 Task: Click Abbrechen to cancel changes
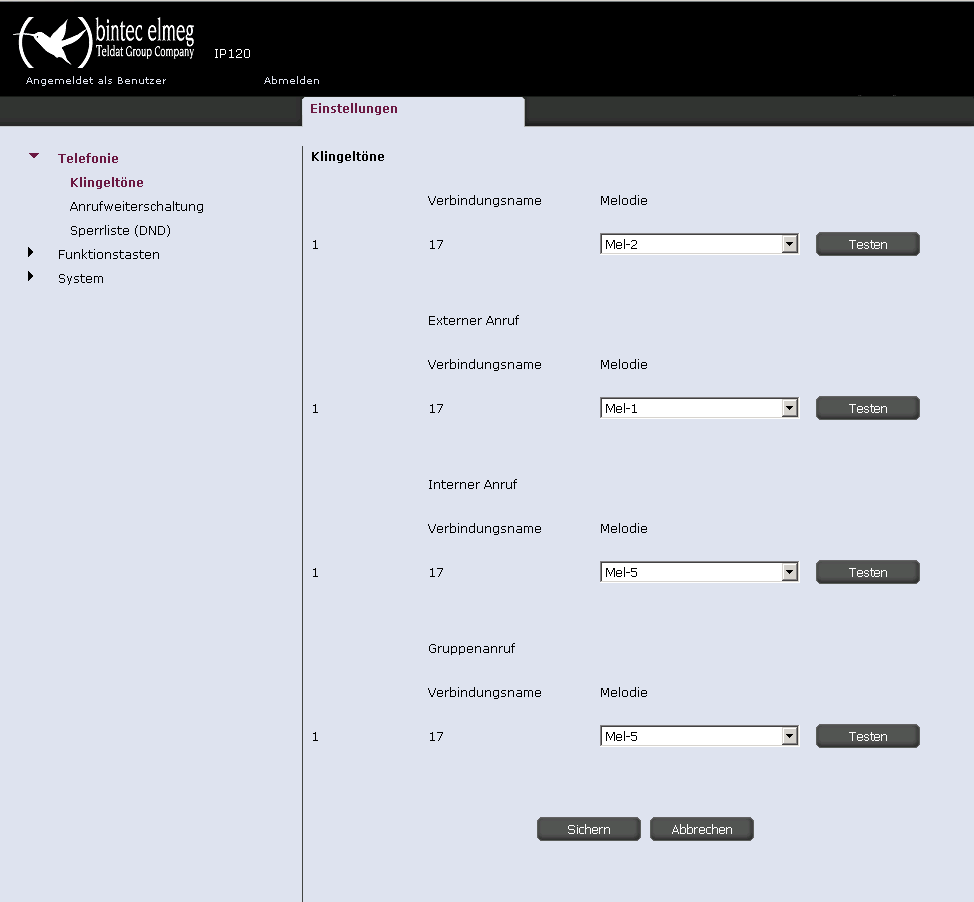pyautogui.click(x=701, y=829)
